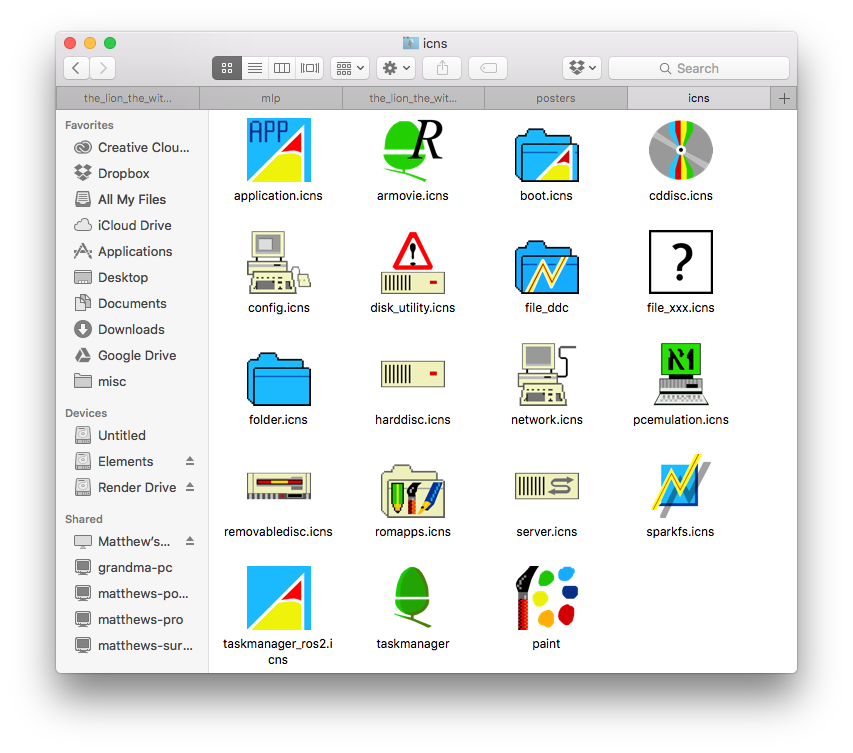Select the file_xxx.icns question mark icon
The height and width of the screenshot is (753, 853).
pyautogui.click(x=680, y=262)
